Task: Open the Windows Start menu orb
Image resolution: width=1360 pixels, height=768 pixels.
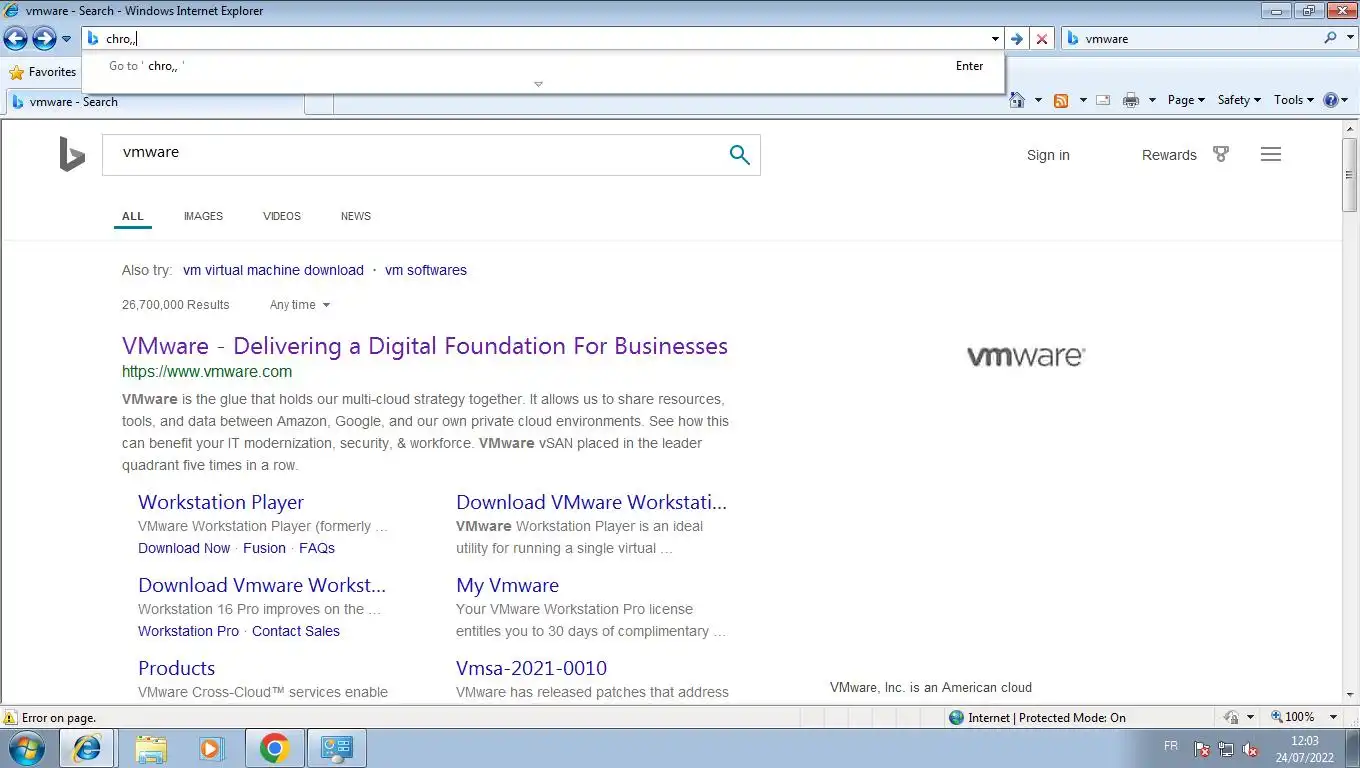Action: click(26, 748)
